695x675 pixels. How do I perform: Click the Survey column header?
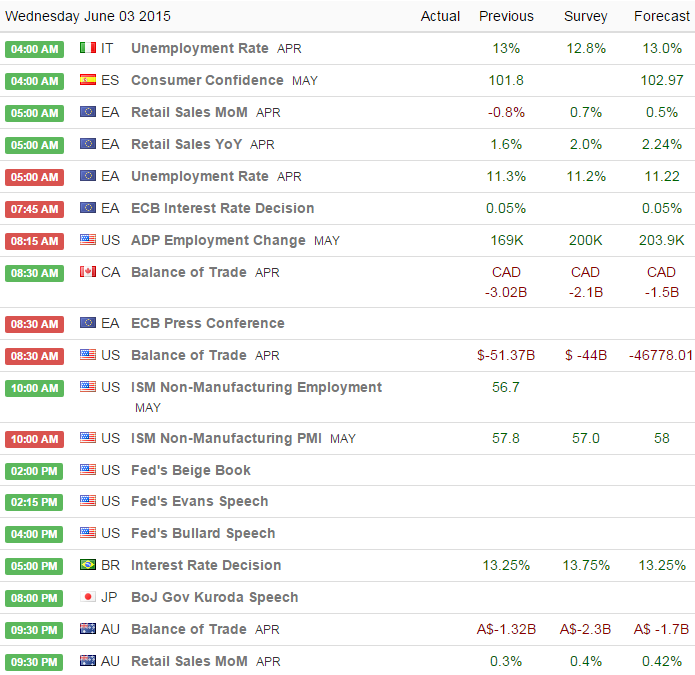click(x=585, y=16)
